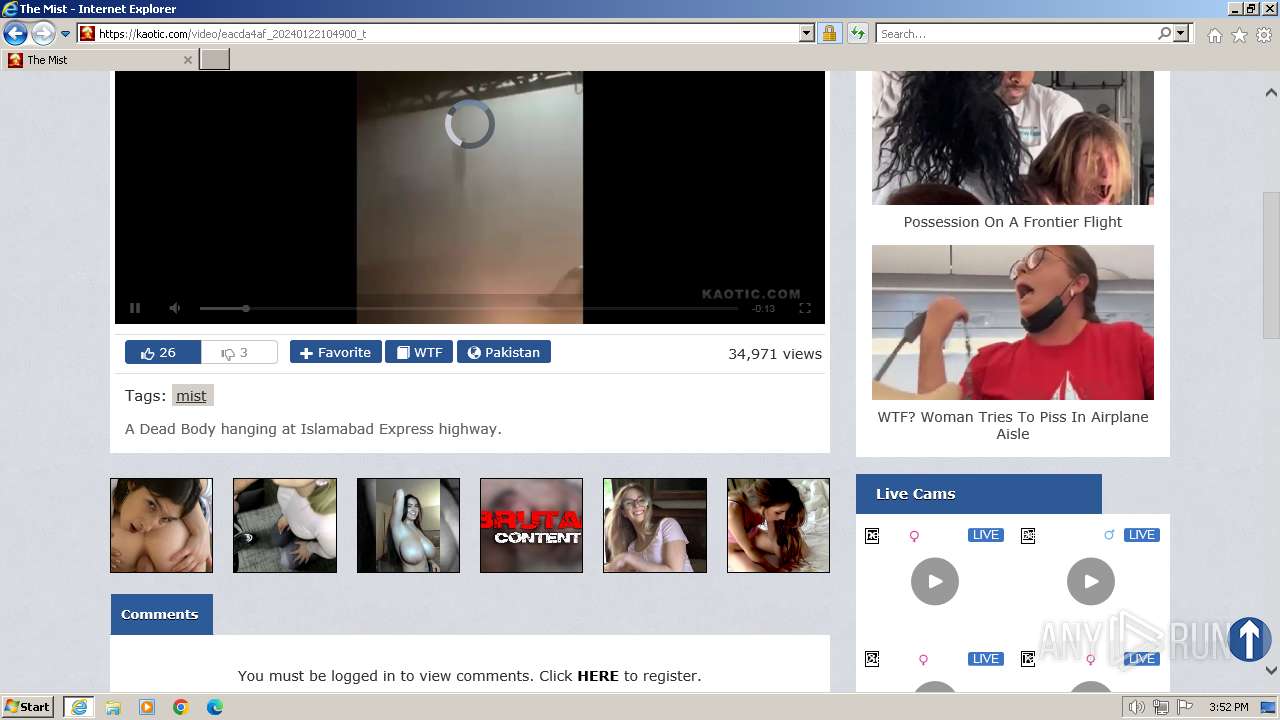Image resolution: width=1280 pixels, height=720 pixels.
Task: Add the video to favorites via Favorite button
Action: coord(335,352)
